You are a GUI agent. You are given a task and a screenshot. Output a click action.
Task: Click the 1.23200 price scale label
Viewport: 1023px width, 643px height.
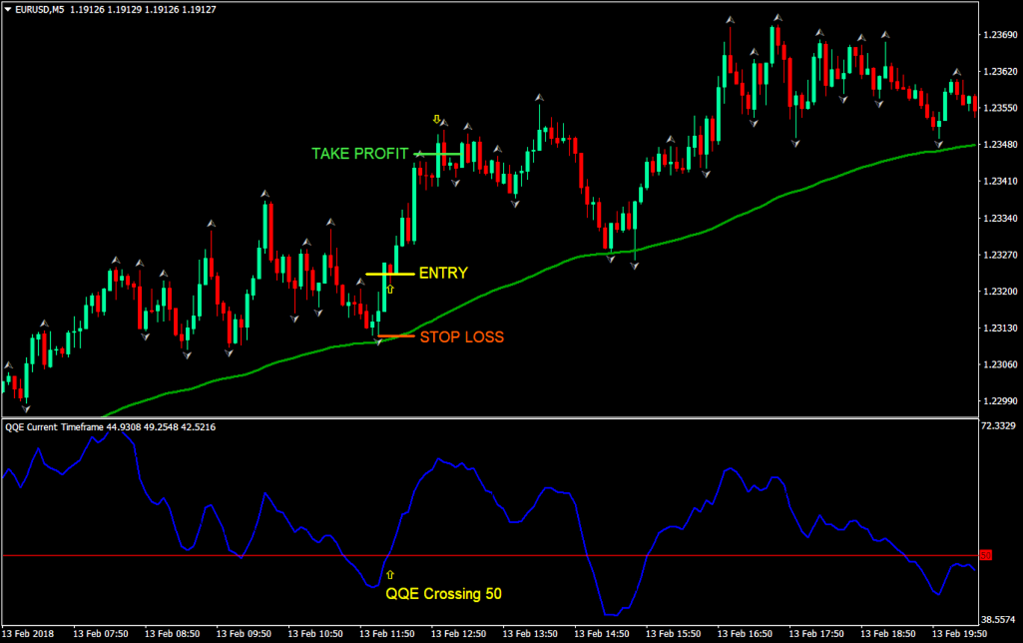point(1000,291)
